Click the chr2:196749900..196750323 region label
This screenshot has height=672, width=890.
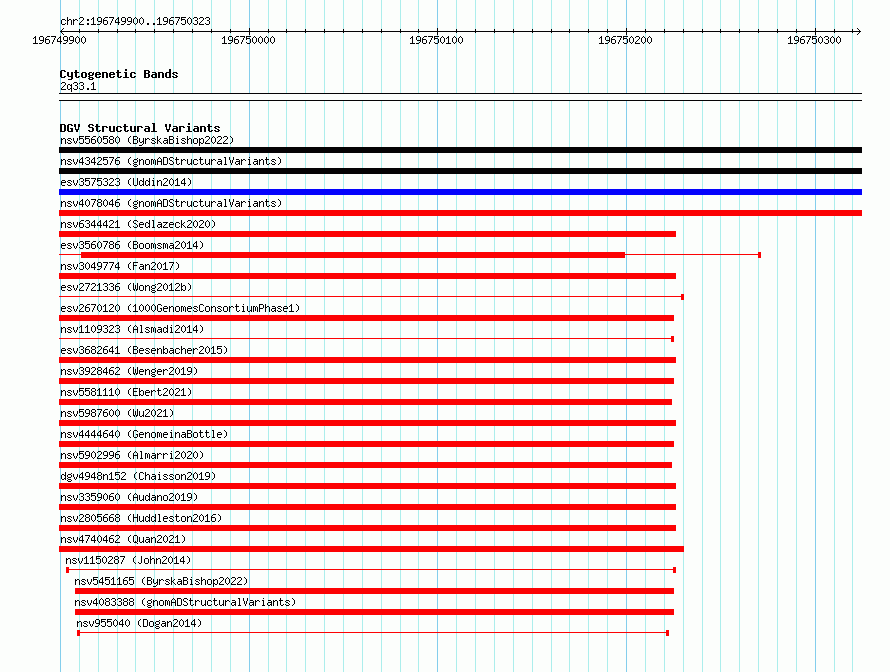click(135, 21)
